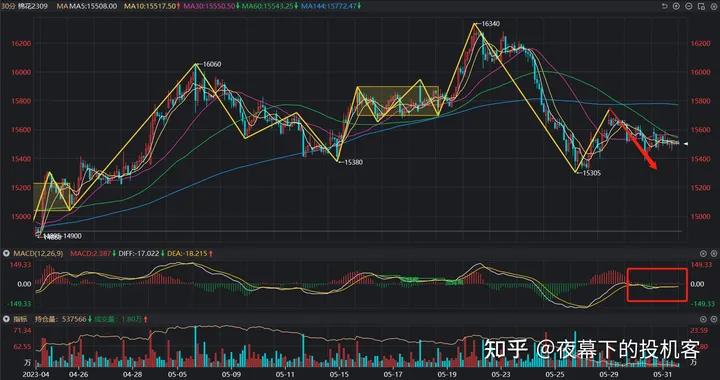Click the MACD panel's left circular settings icon
This screenshot has width=720, height=380.
(703, 253)
